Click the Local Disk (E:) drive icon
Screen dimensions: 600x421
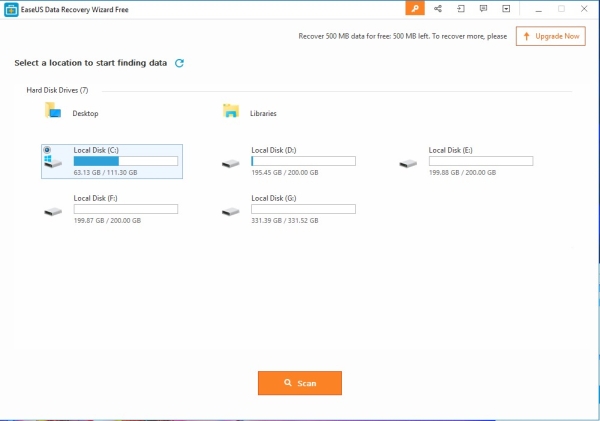(x=408, y=164)
